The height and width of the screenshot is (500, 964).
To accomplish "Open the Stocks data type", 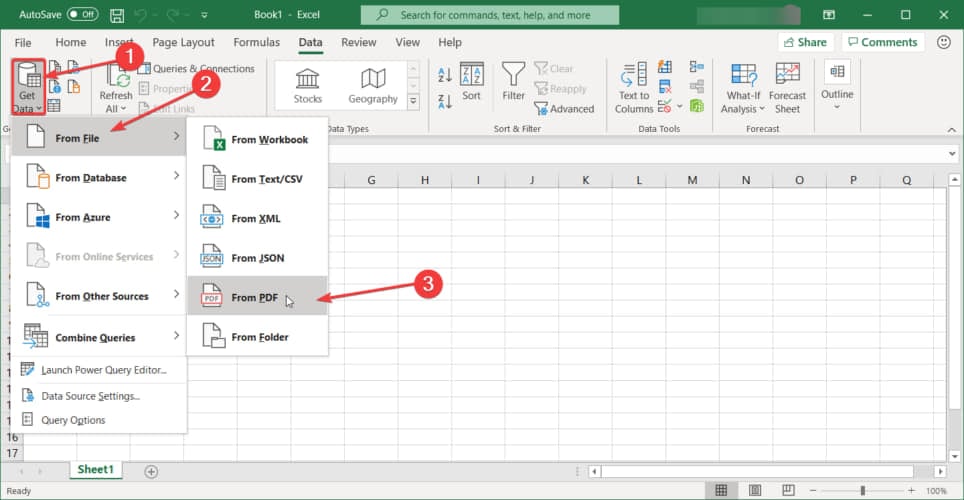I will pyautogui.click(x=307, y=86).
